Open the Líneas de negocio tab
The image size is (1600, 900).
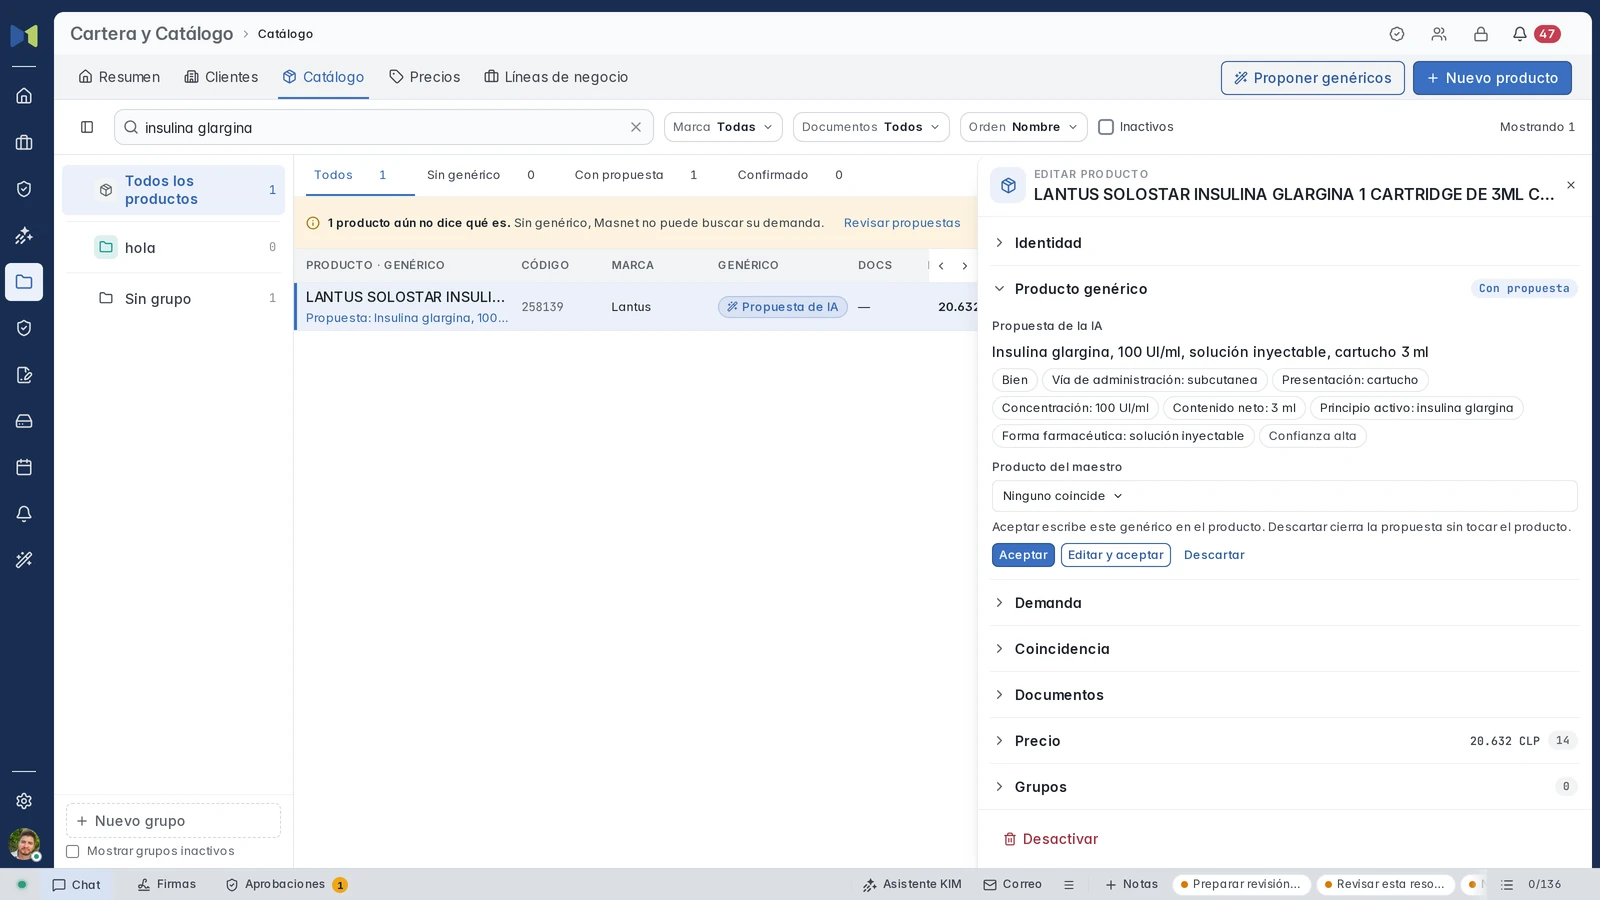[556, 77]
